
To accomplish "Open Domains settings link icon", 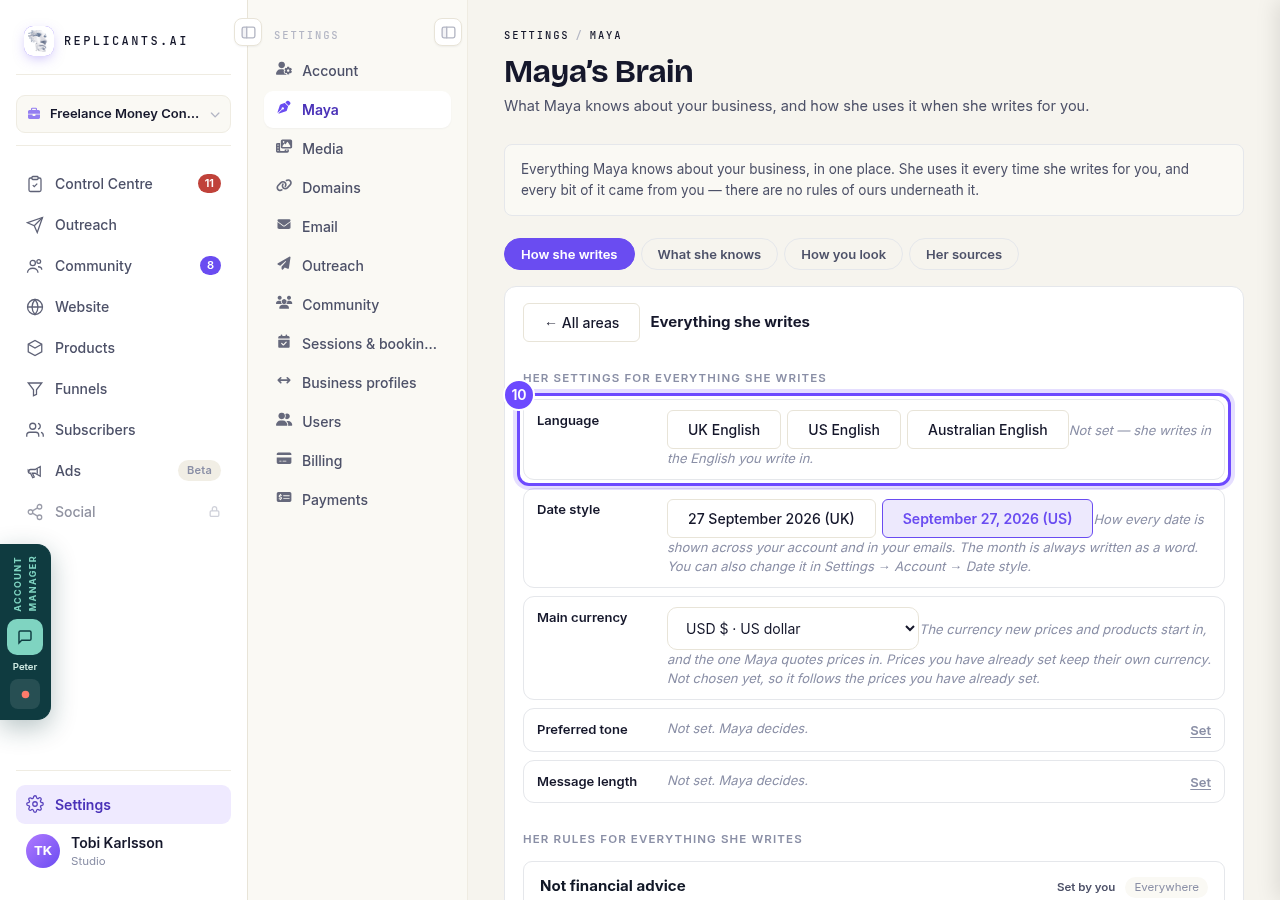I will [x=284, y=187].
